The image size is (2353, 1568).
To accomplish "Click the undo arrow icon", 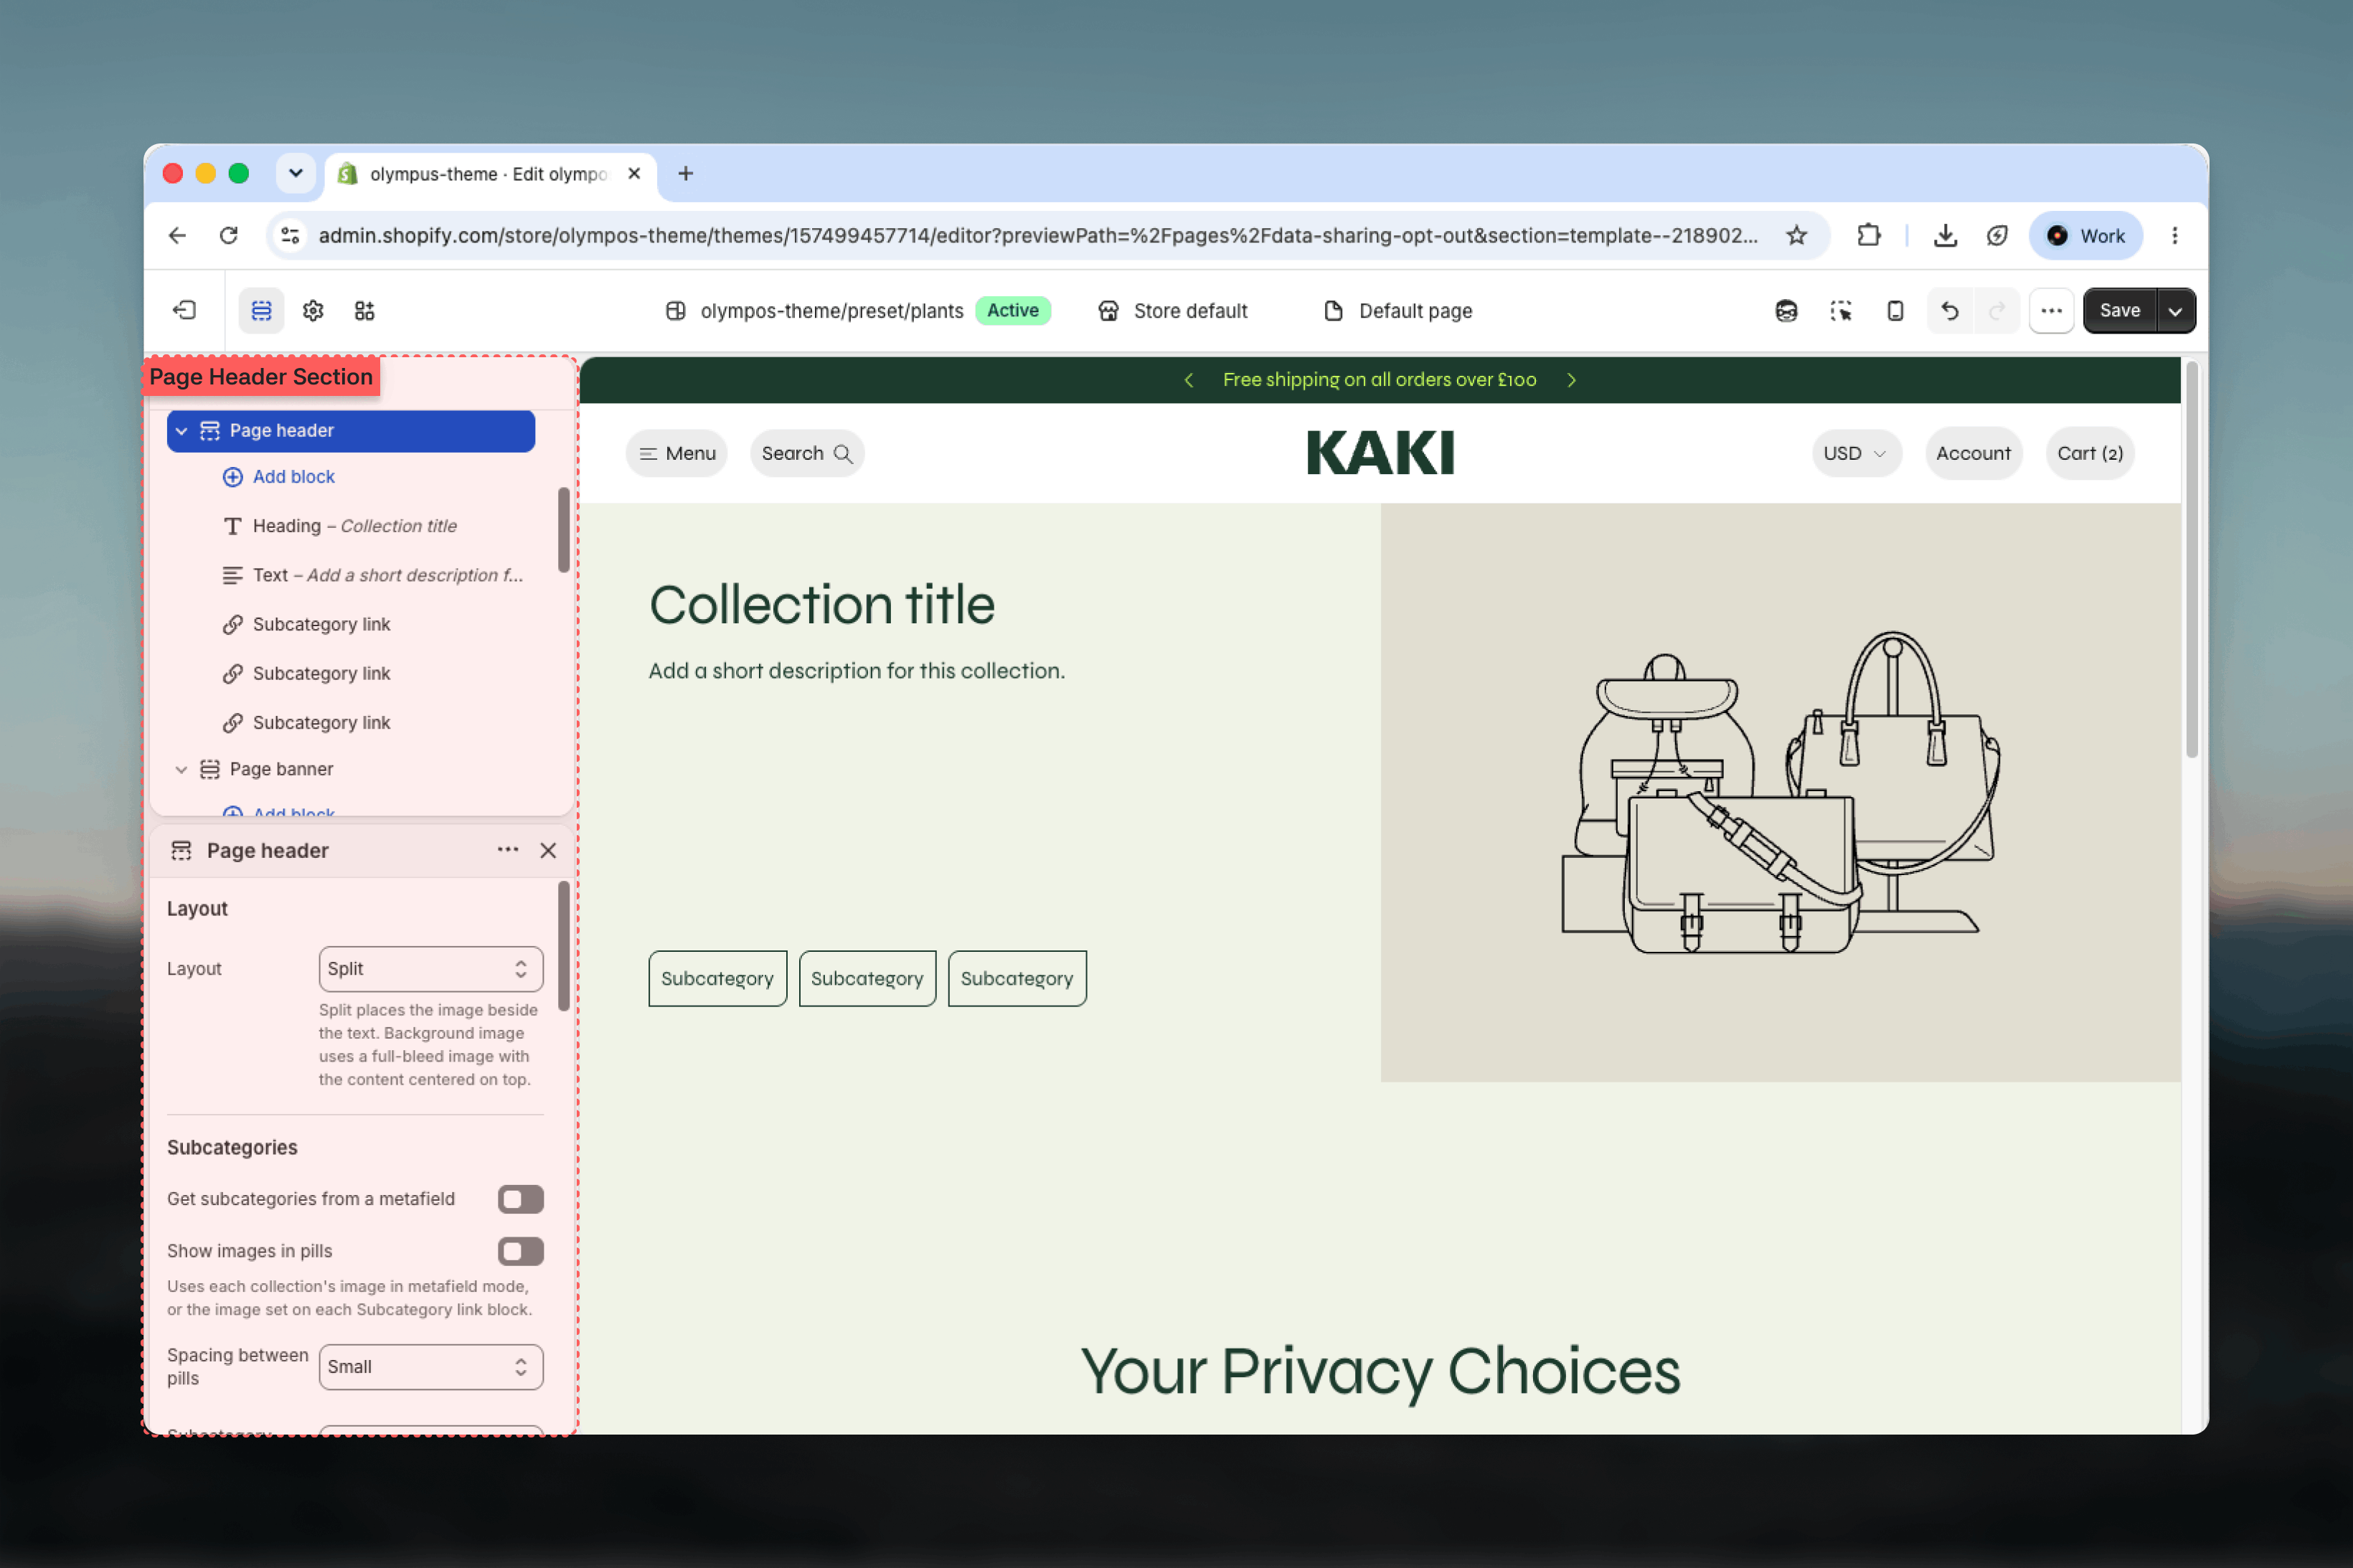I will click(x=1950, y=310).
